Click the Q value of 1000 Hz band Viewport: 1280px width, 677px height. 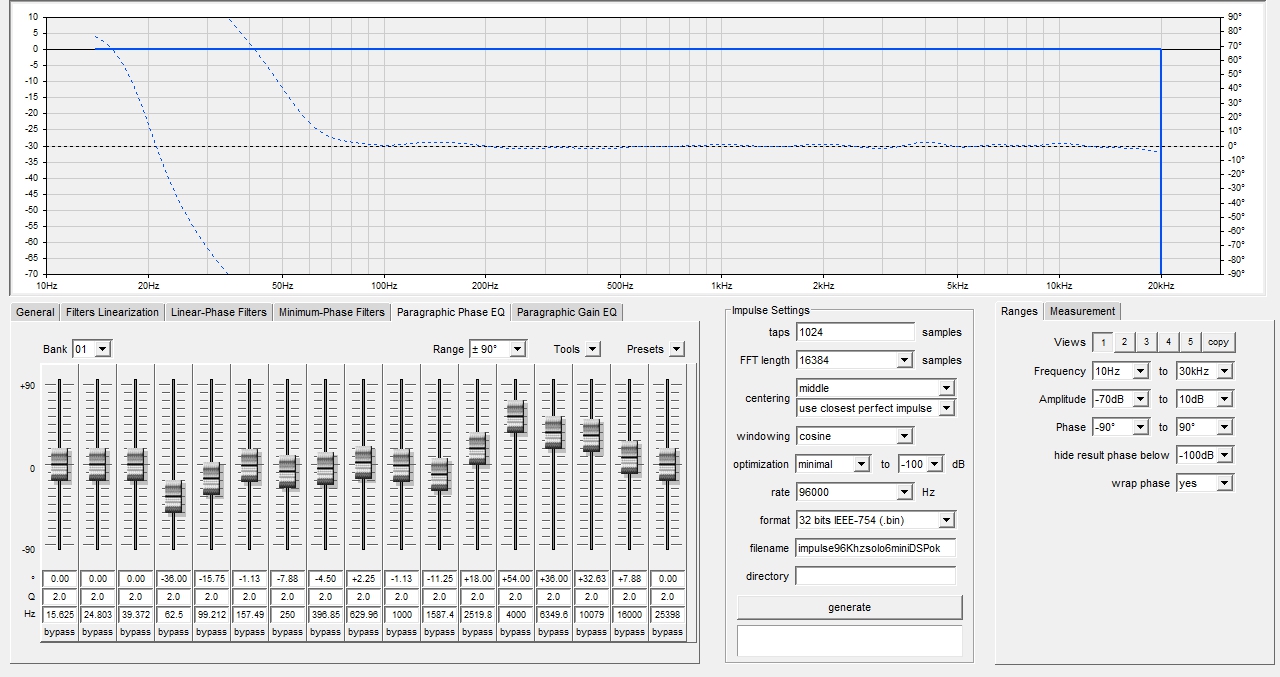401,597
